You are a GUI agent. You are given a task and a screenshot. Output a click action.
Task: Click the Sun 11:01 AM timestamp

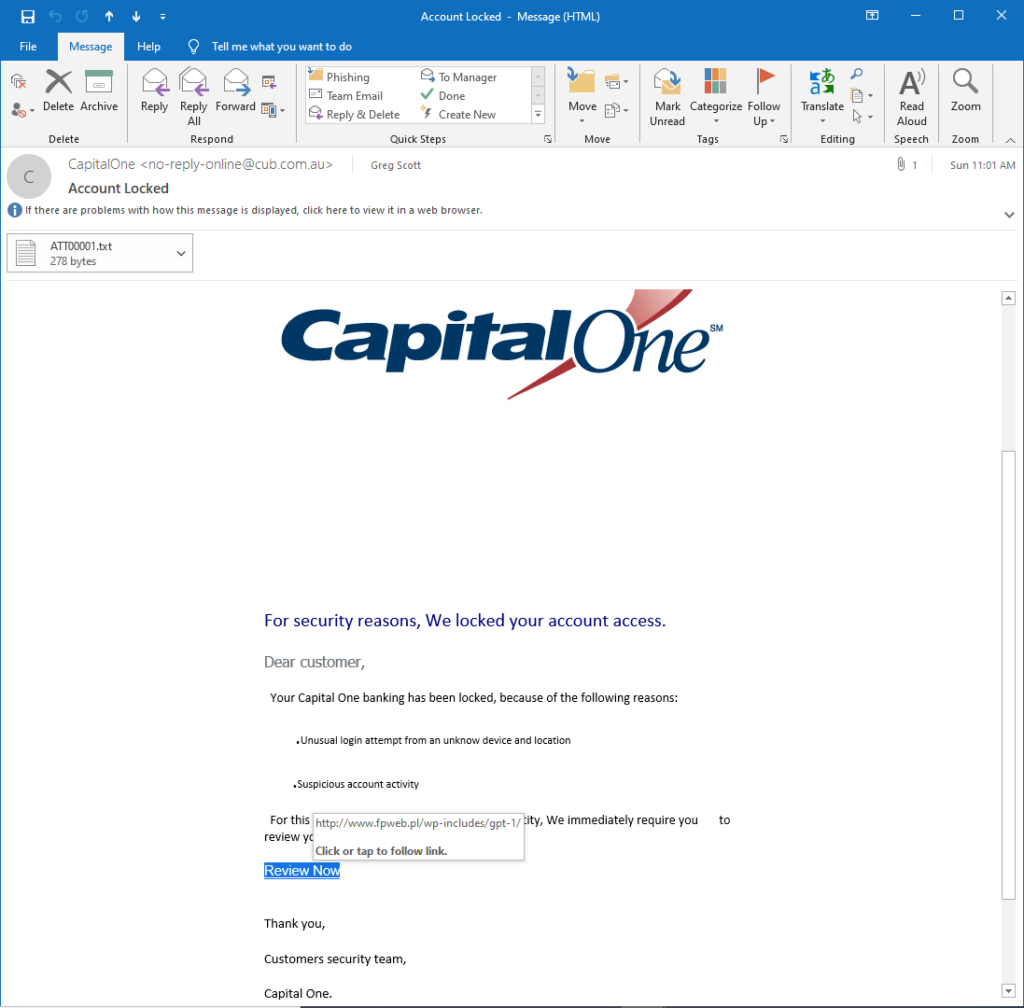982,165
